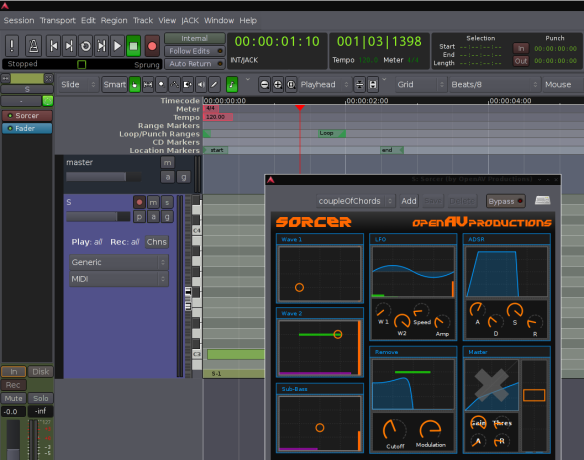The width and height of the screenshot is (584, 460).
Task: Select the Range tool
Action: (148, 85)
